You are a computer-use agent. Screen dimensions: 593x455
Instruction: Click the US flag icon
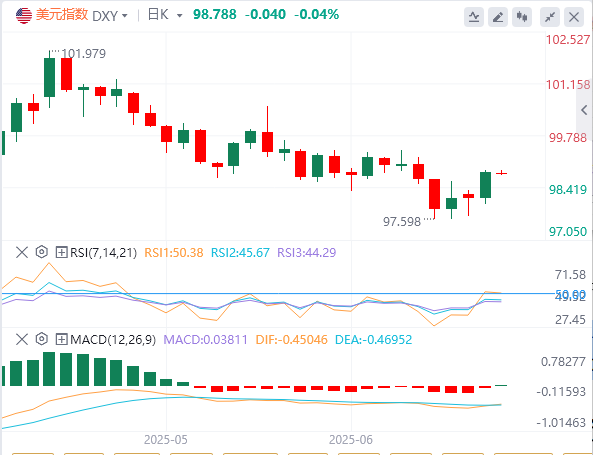pyautogui.click(x=24, y=16)
